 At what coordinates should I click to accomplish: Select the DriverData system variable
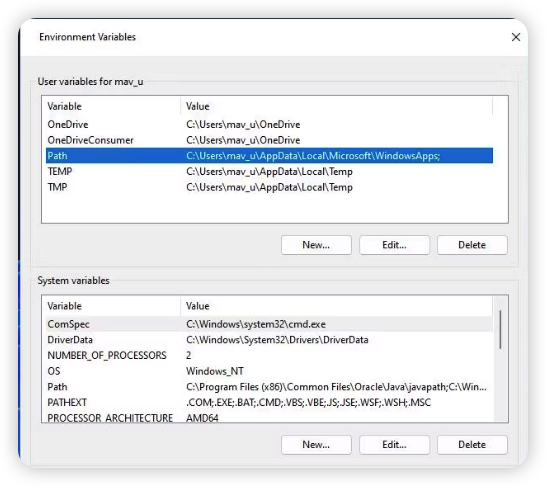[x=269, y=340]
